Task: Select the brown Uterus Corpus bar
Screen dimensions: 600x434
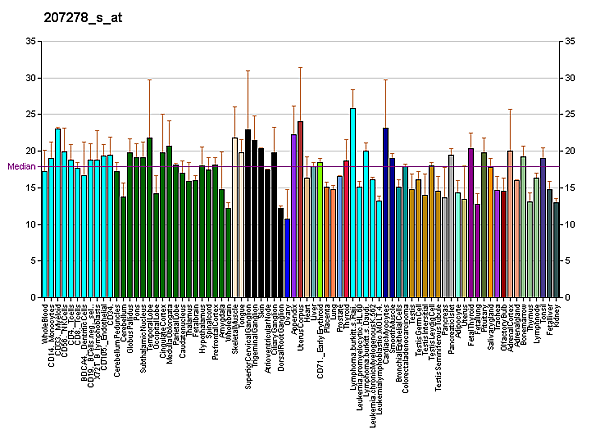Action: pos(300,209)
